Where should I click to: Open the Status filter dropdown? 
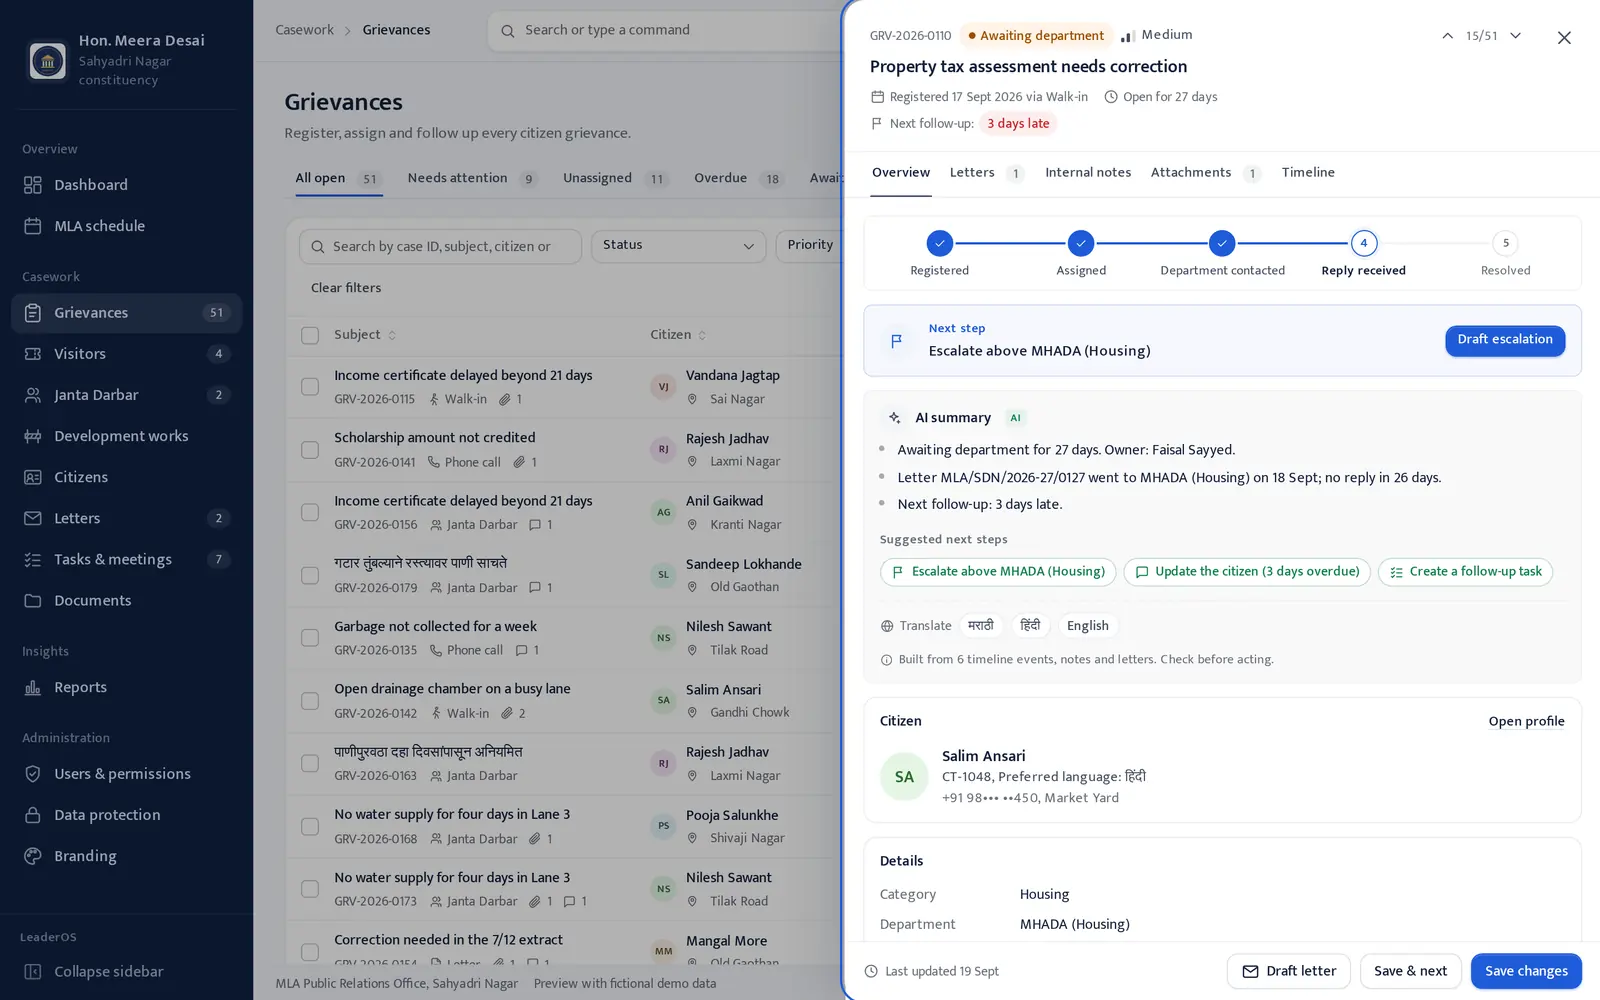coord(678,246)
